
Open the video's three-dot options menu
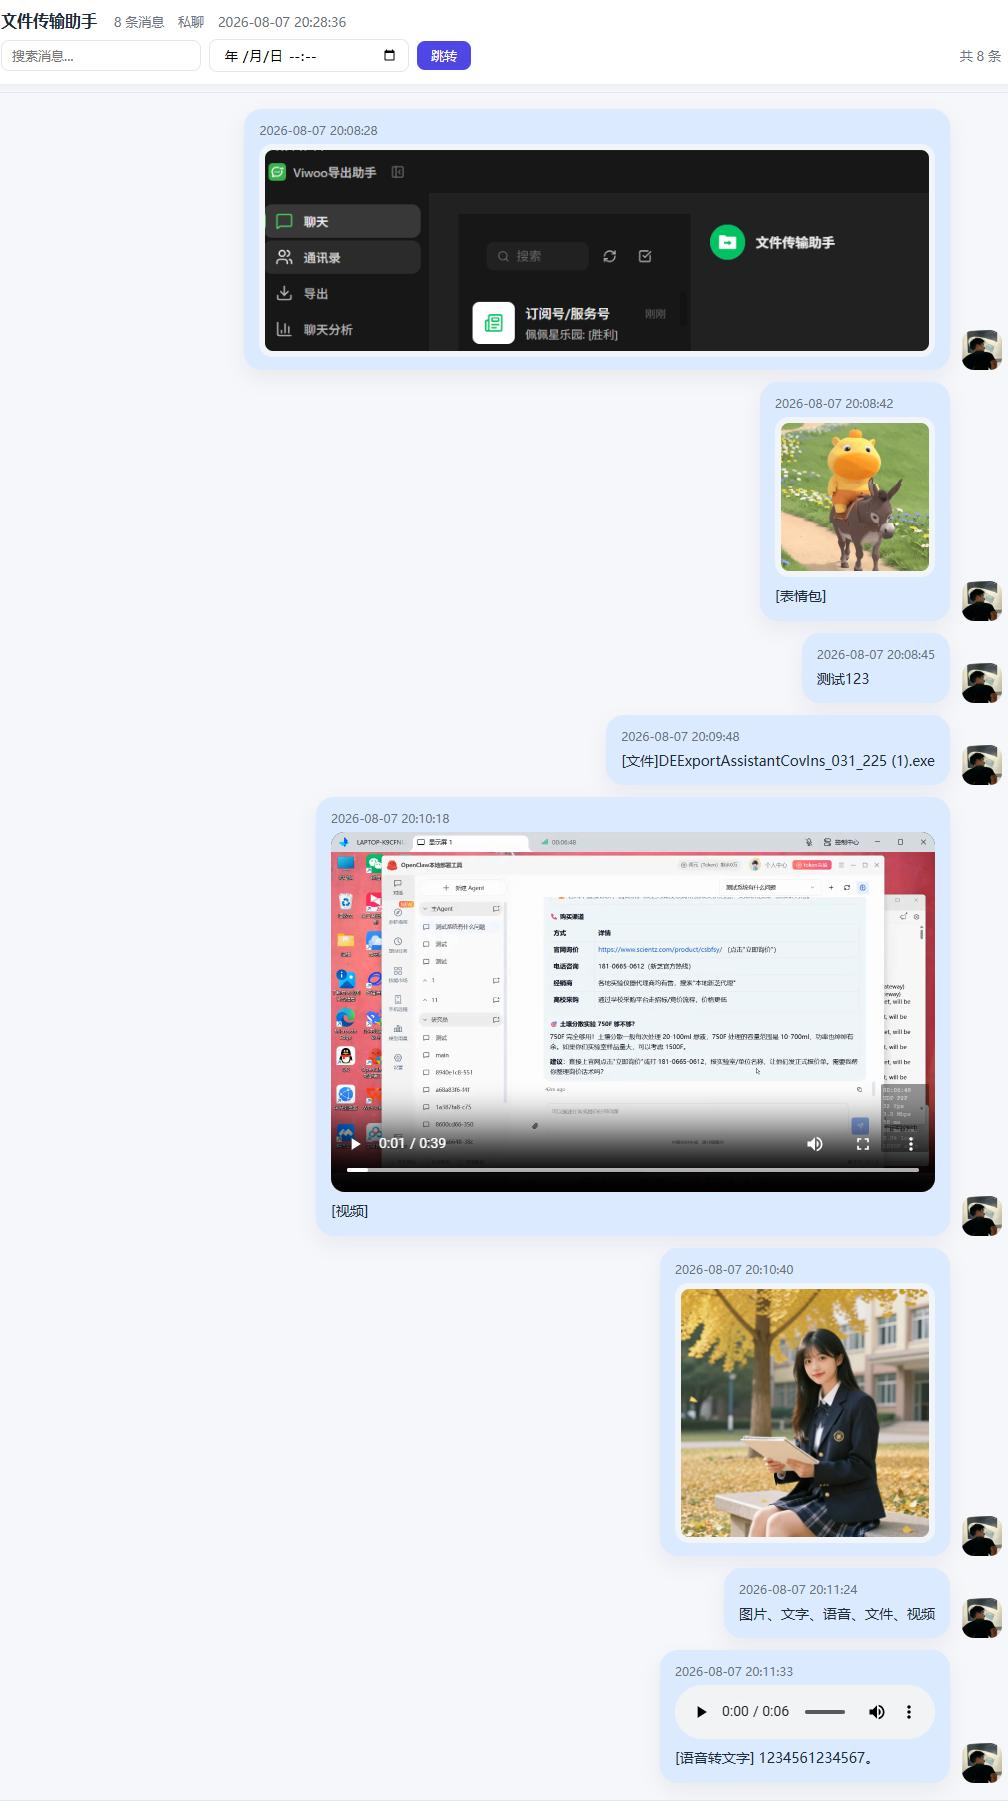click(911, 1143)
